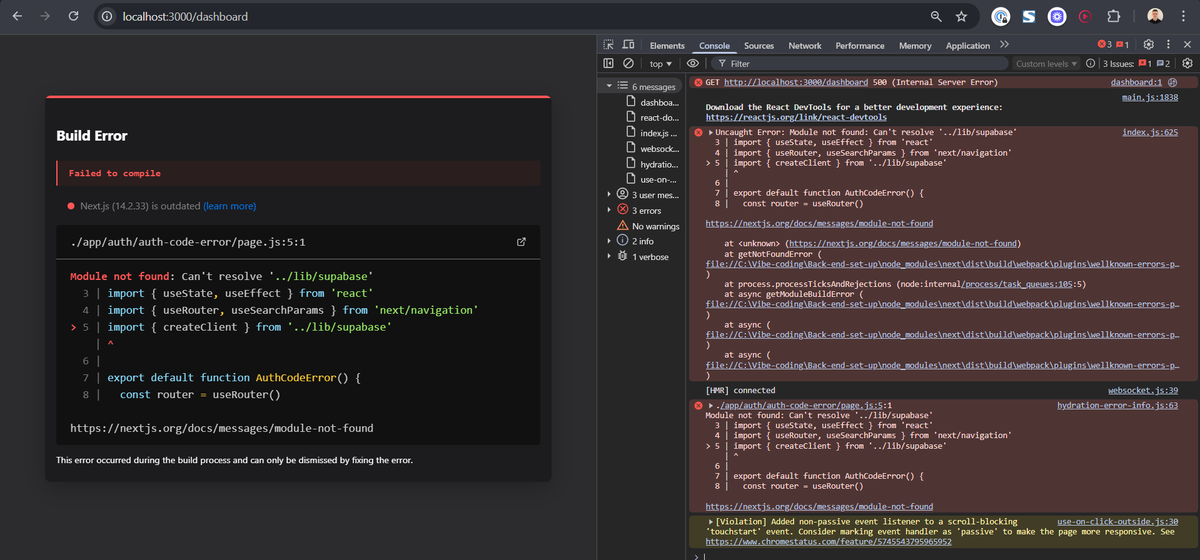Select the No warnings sidebar entry
This screenshot has height=560, width=1200.
pyautogui.click(x=647, y=226)
